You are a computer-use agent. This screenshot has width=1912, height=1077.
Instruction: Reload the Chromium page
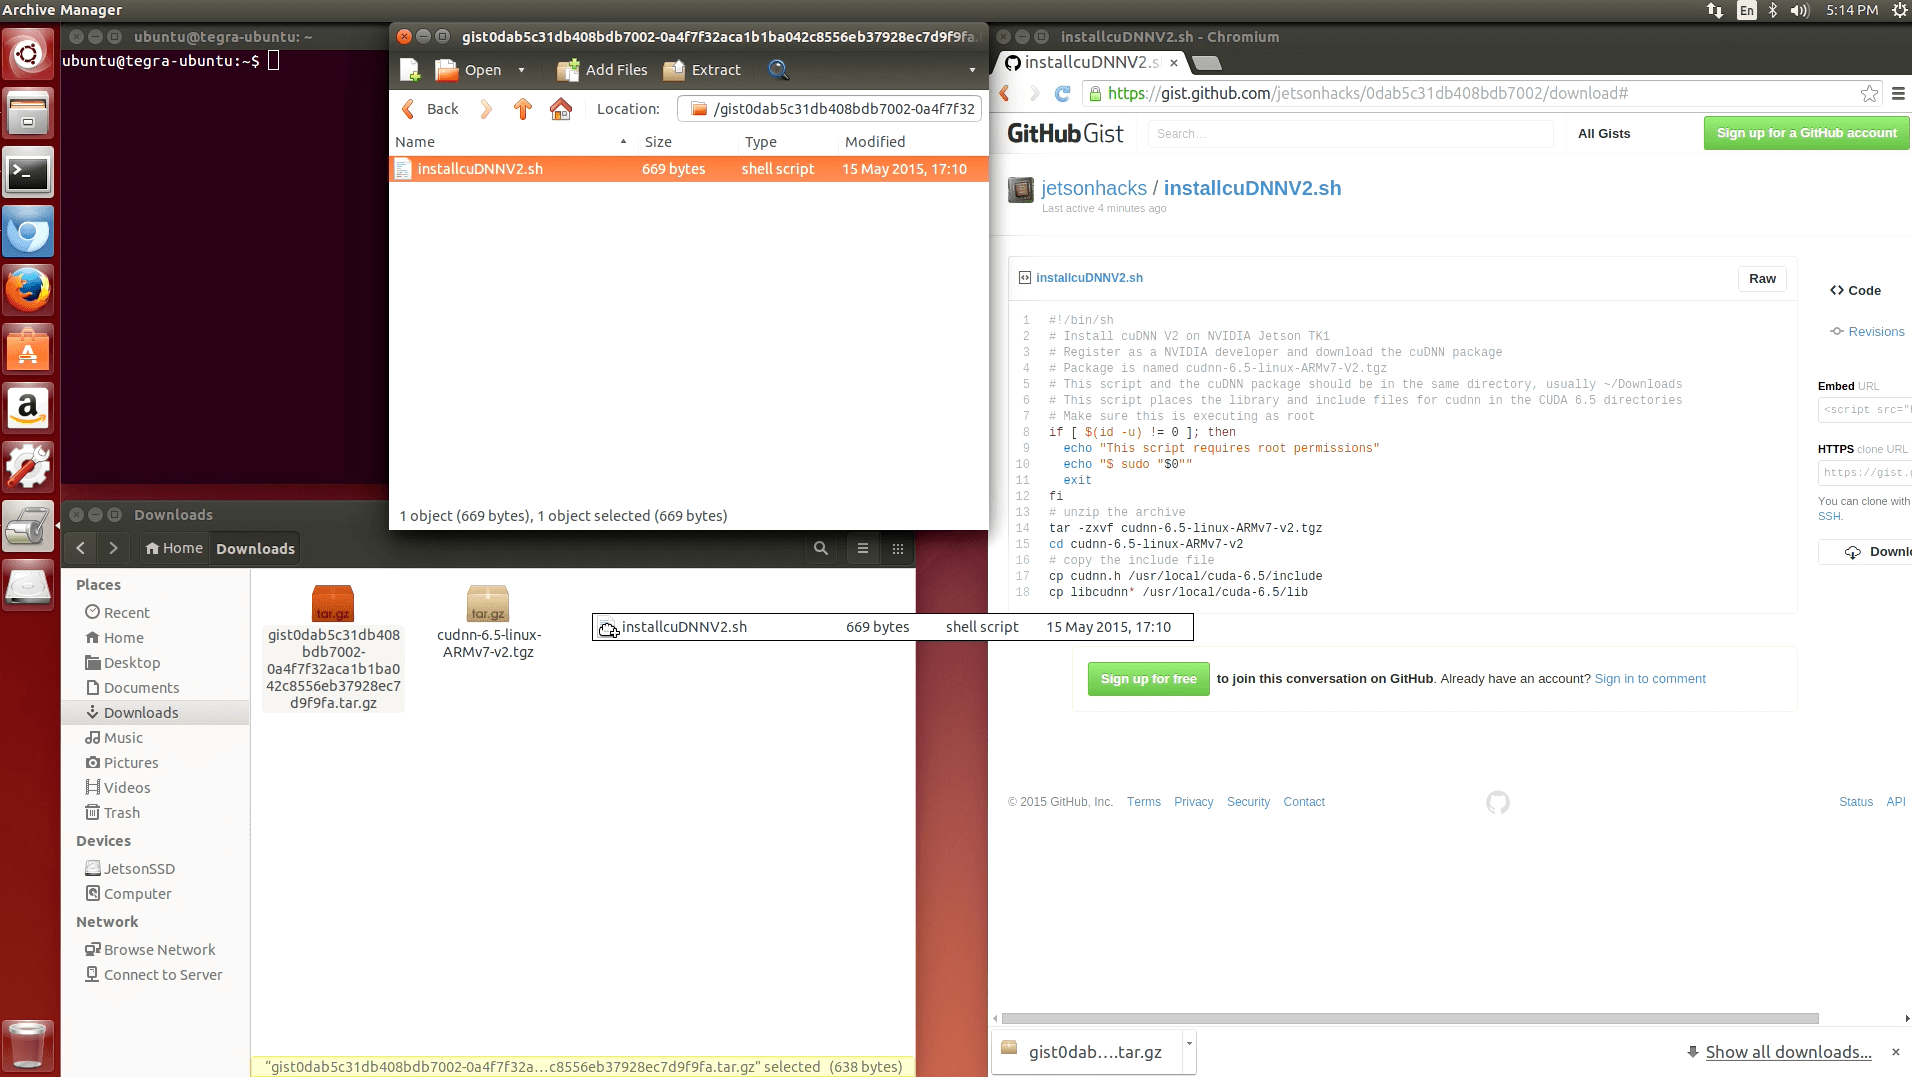tap(1062, 94)
